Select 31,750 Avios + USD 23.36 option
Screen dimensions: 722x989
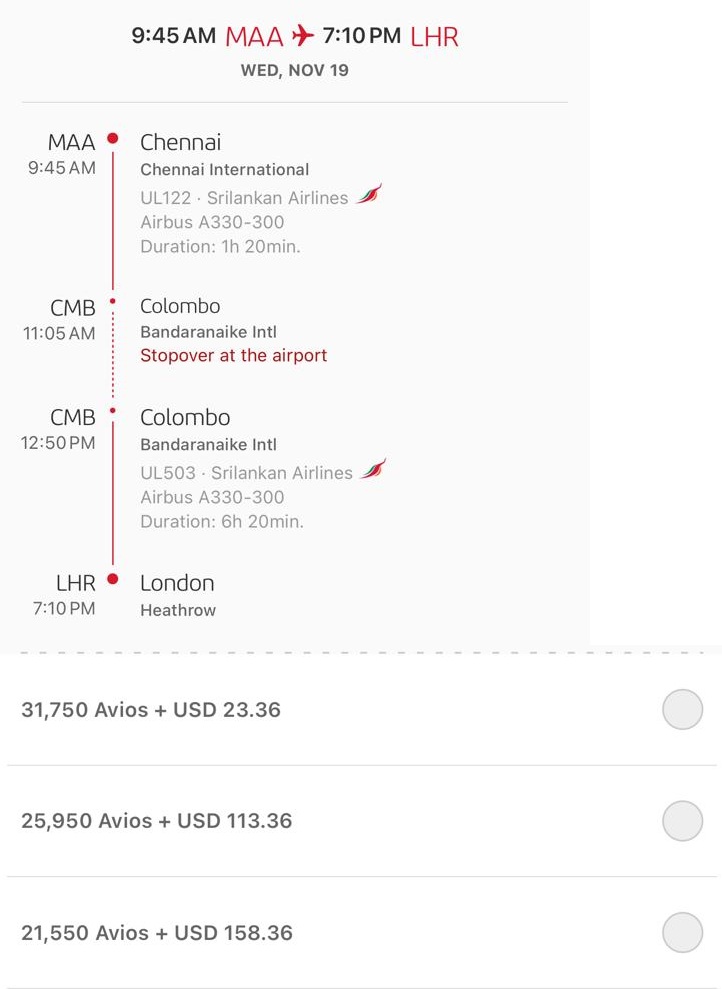pyautogui.click(x=682, y=710)
